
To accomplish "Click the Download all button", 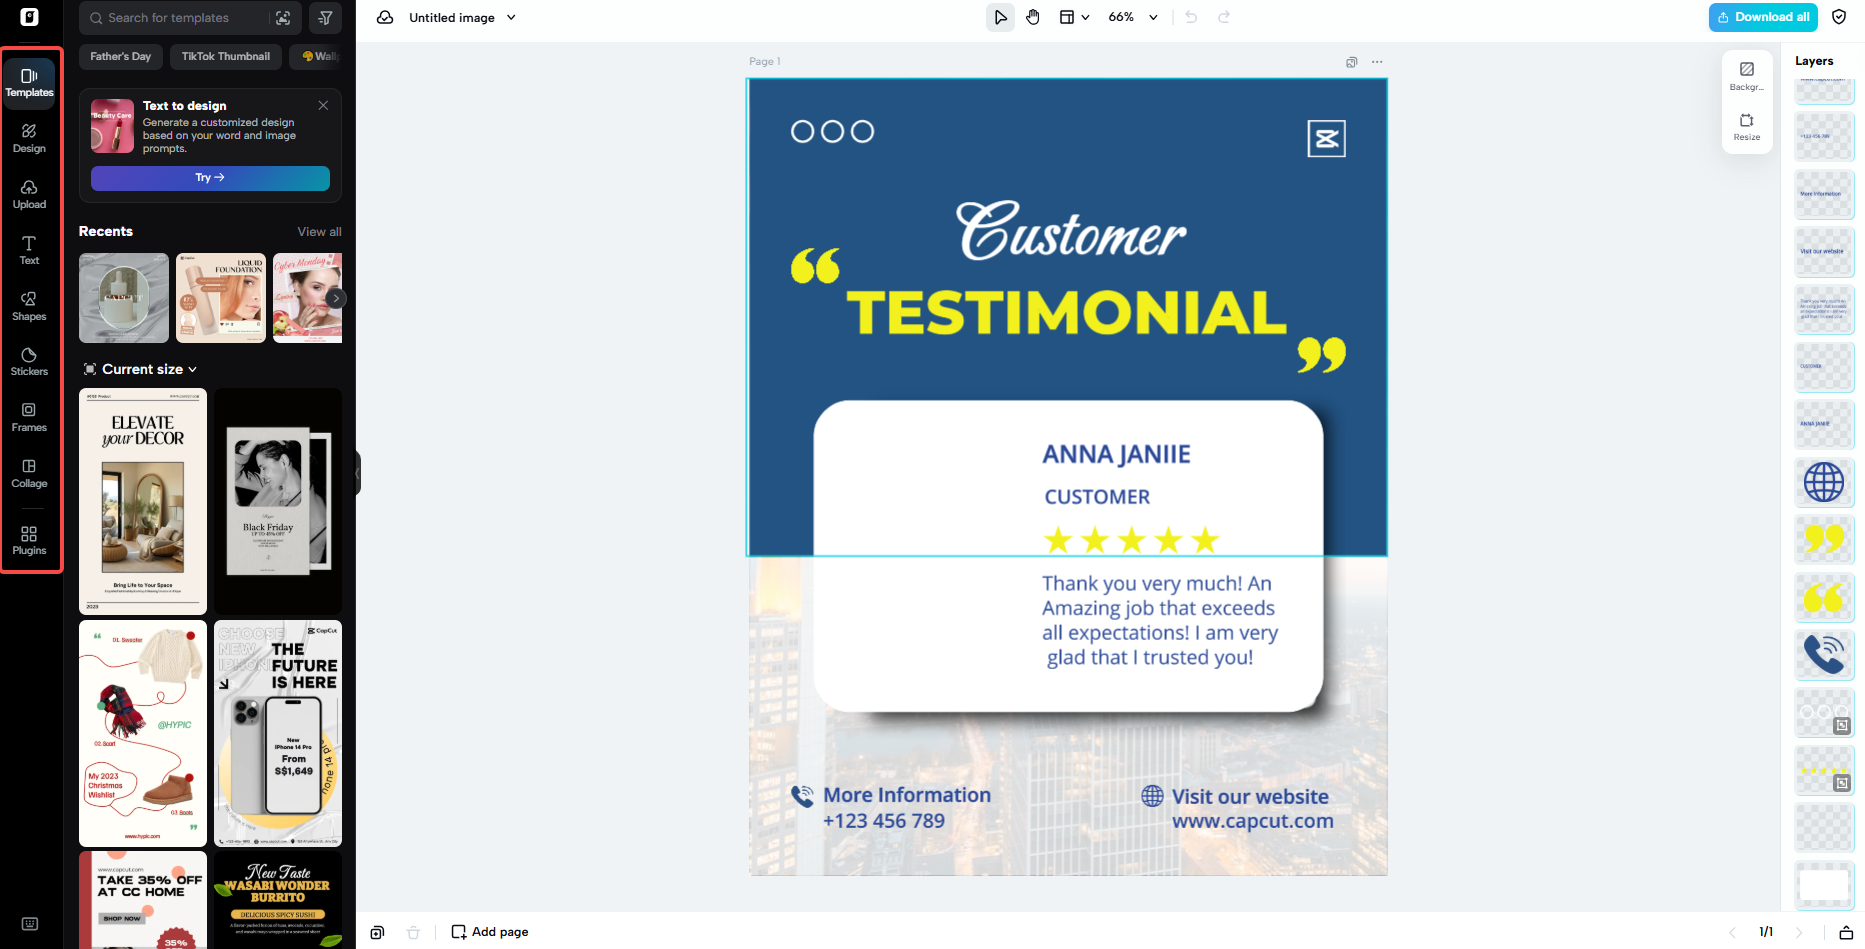I will point(1763,17).
